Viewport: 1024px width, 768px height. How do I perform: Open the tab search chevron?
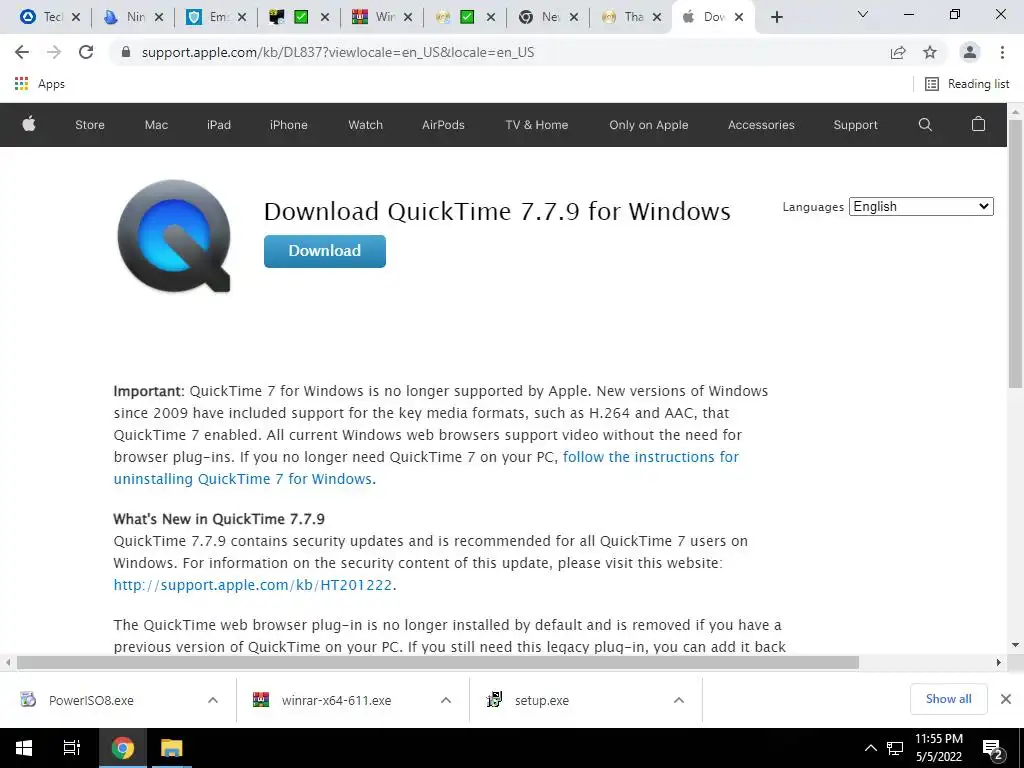(863, 14)
